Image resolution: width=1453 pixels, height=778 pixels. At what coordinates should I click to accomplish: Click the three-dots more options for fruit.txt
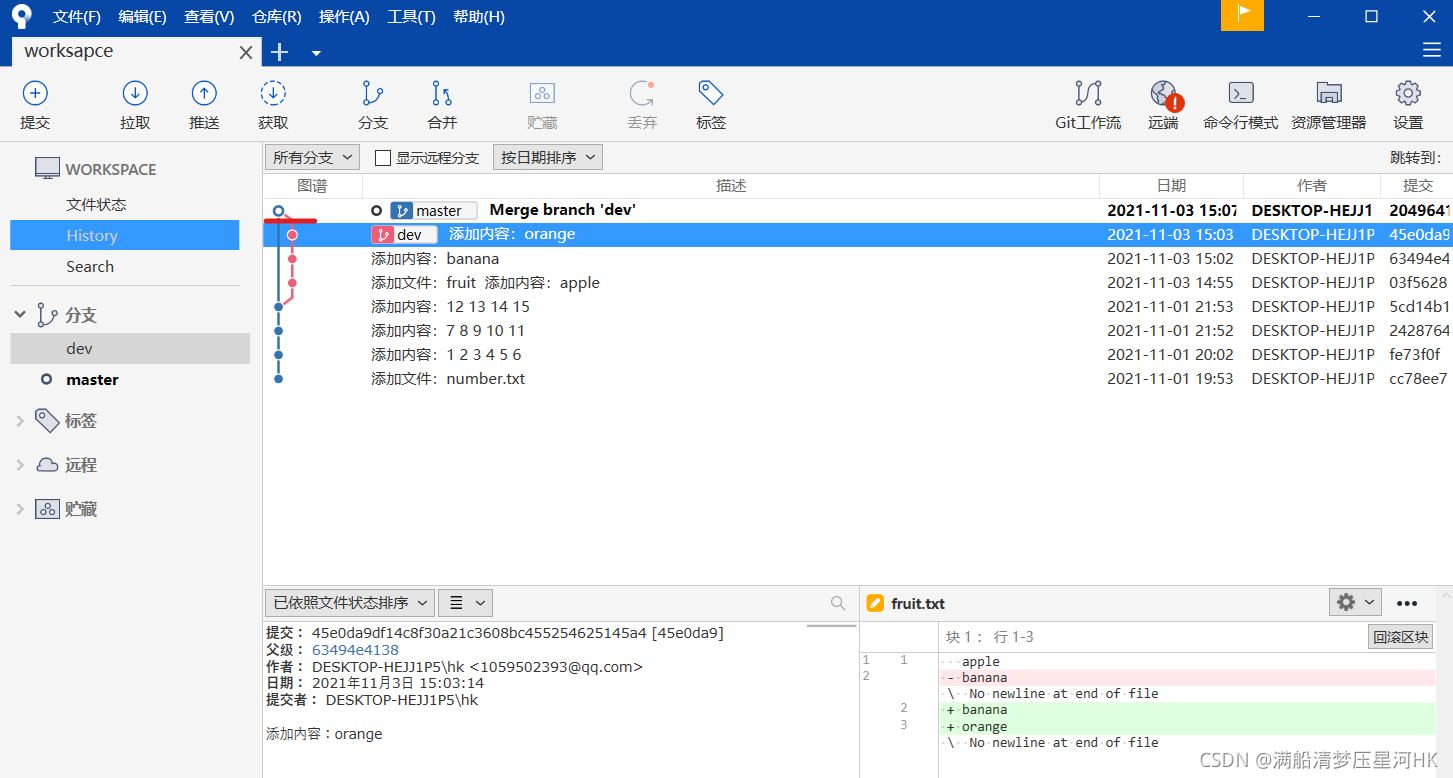[1407, 603]
